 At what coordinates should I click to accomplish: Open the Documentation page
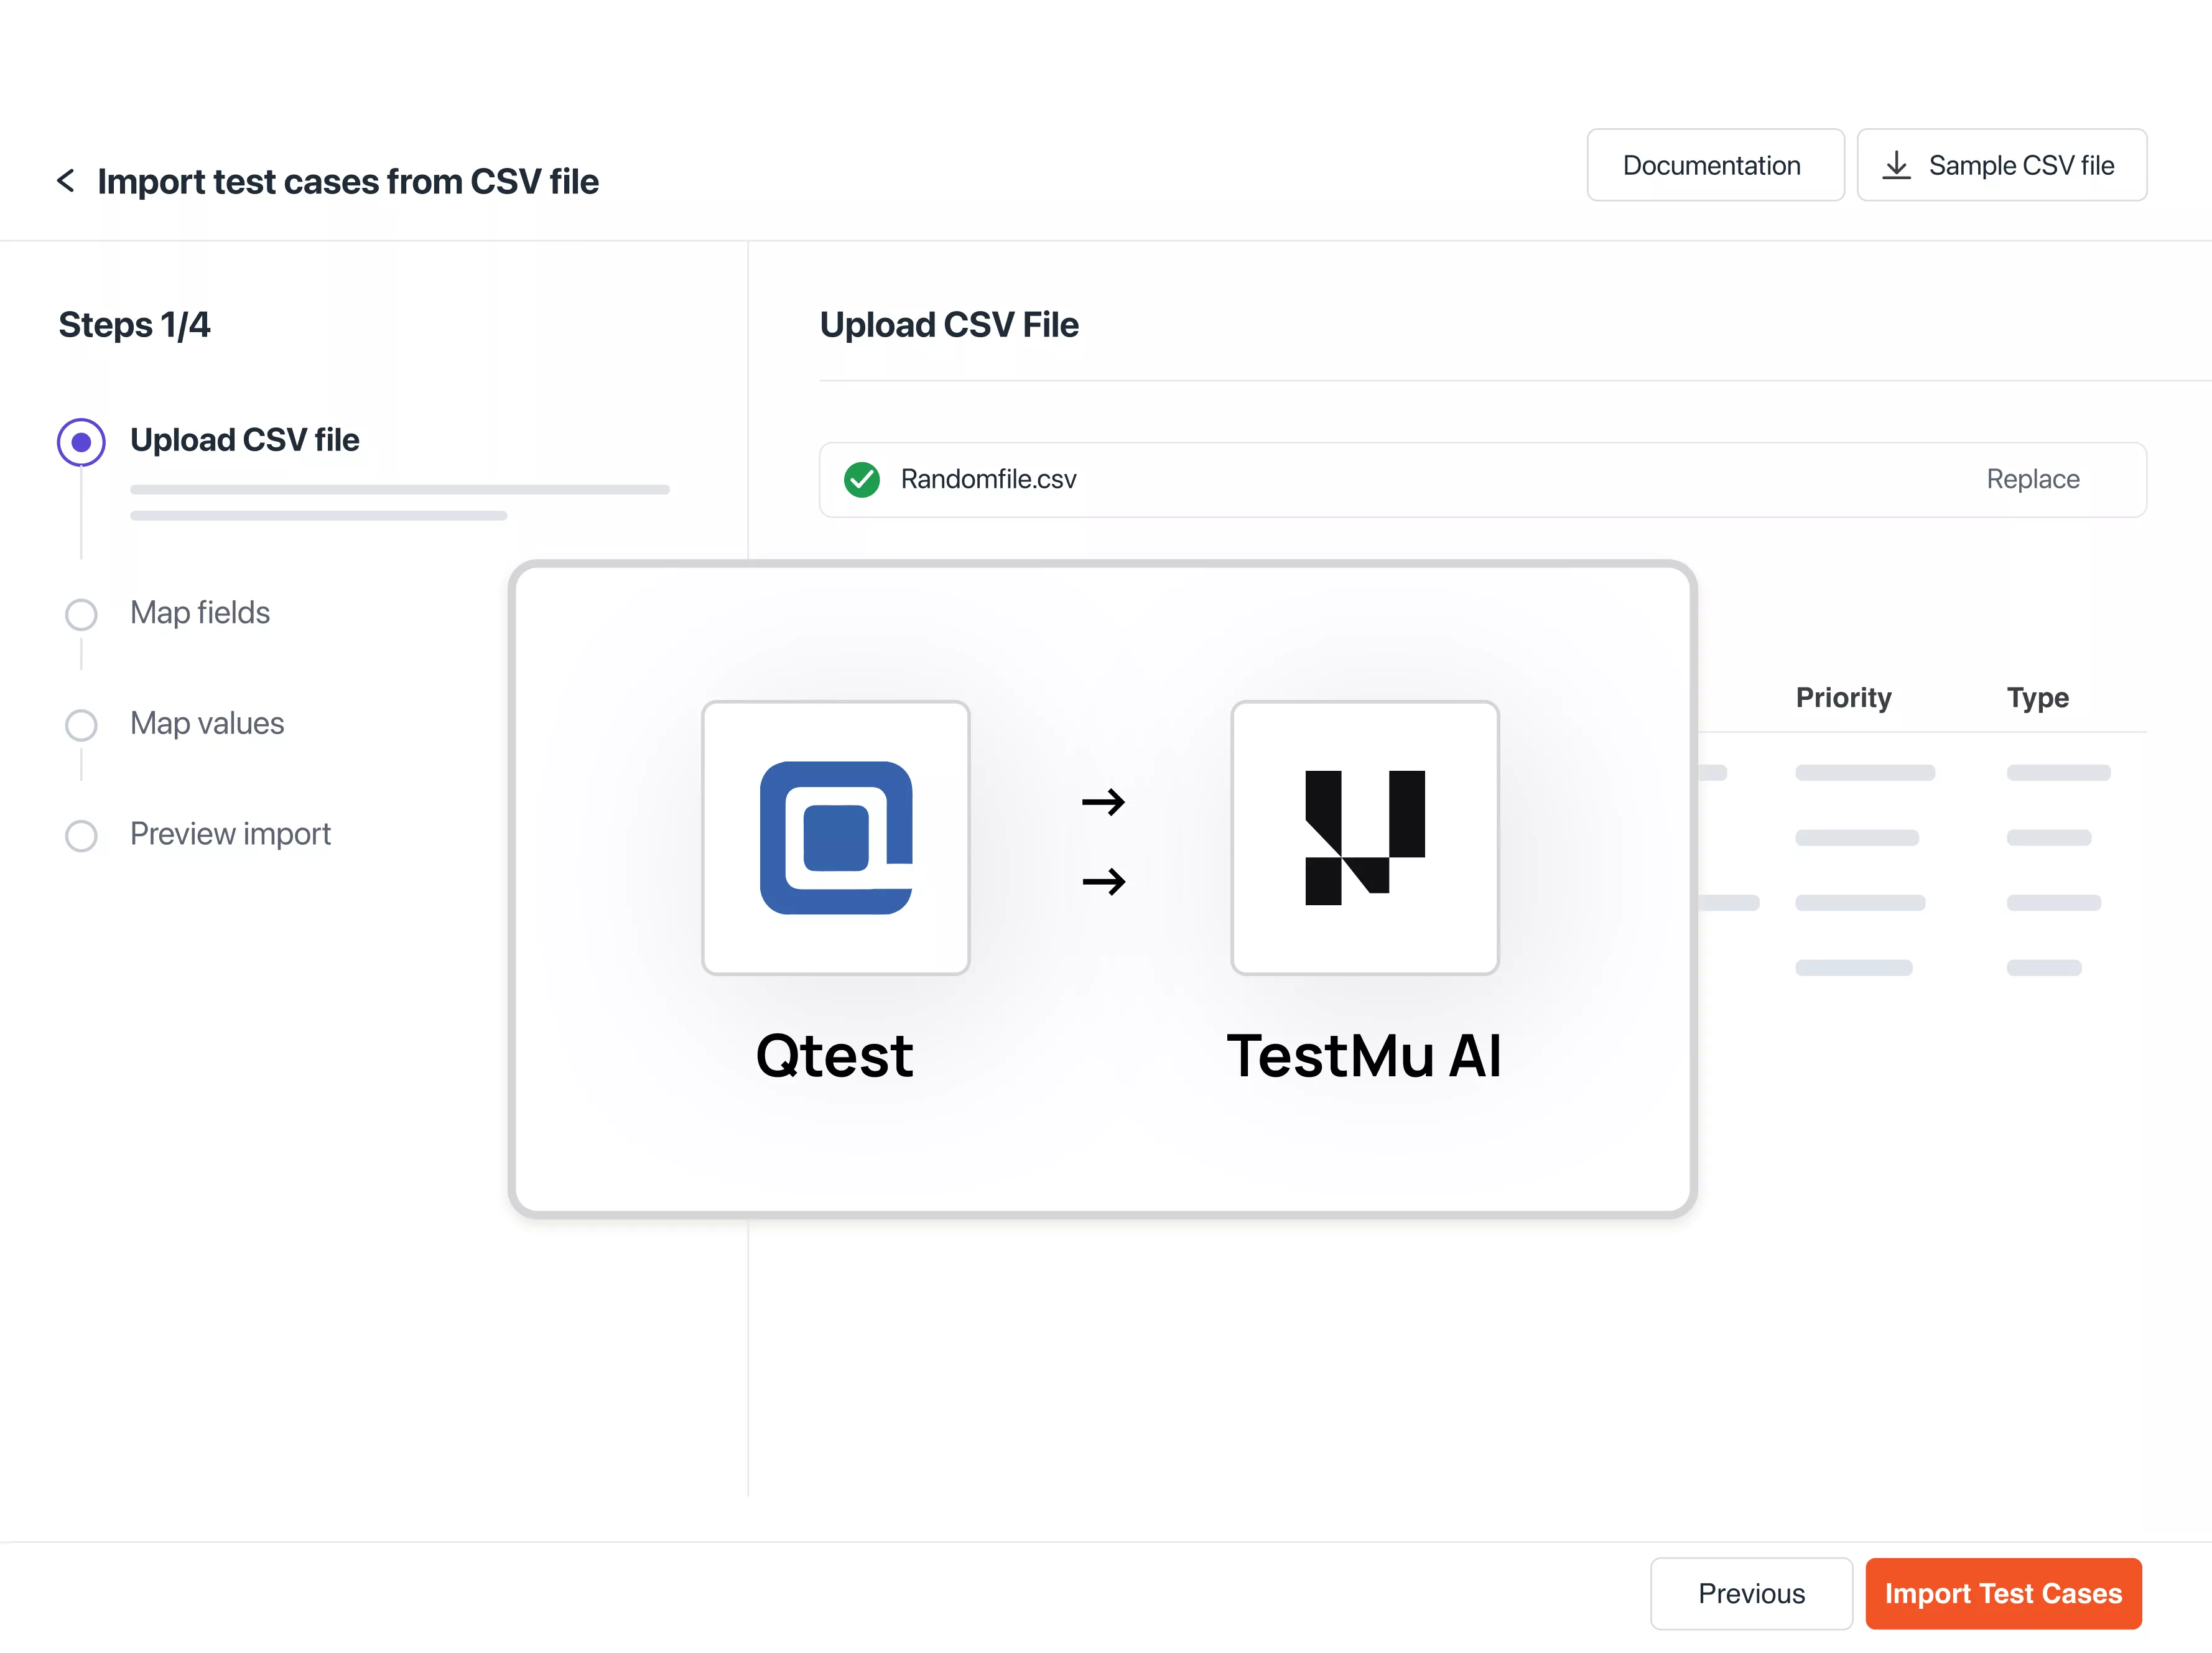pos(1715,165)
